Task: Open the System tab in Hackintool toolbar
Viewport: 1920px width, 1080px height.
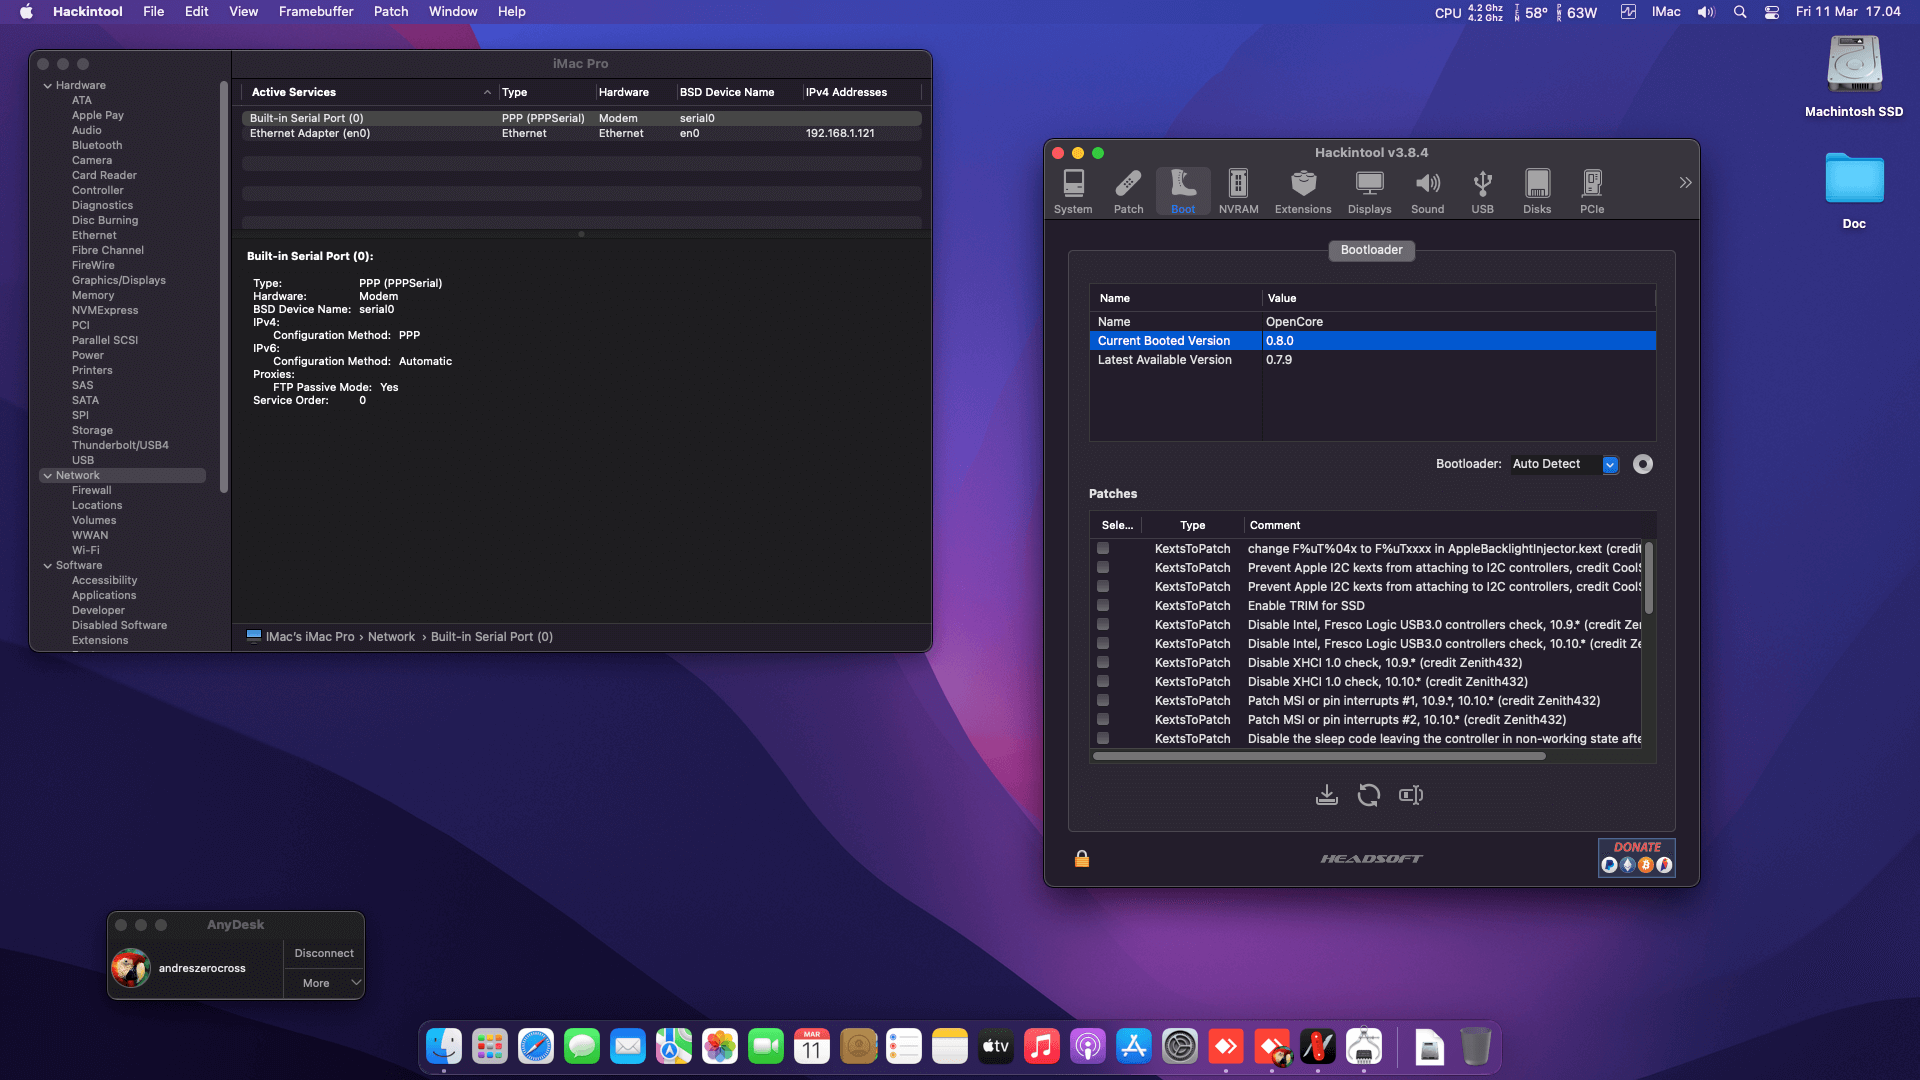Action: click(x=1073, y=191)
